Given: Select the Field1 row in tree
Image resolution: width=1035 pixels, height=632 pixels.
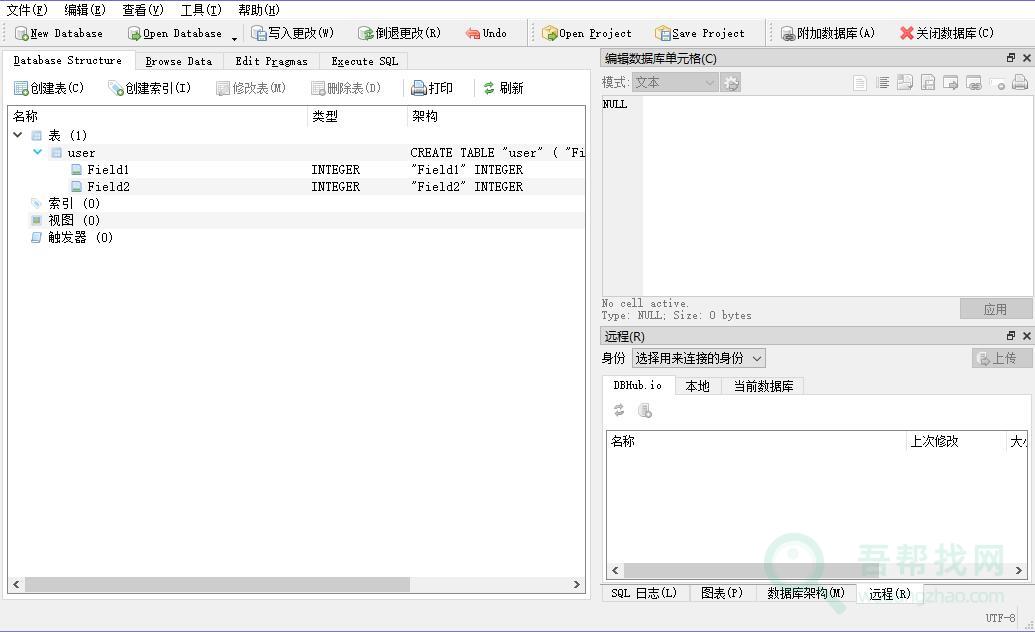Looking at the screenshot, I should (x=108, y=170).
